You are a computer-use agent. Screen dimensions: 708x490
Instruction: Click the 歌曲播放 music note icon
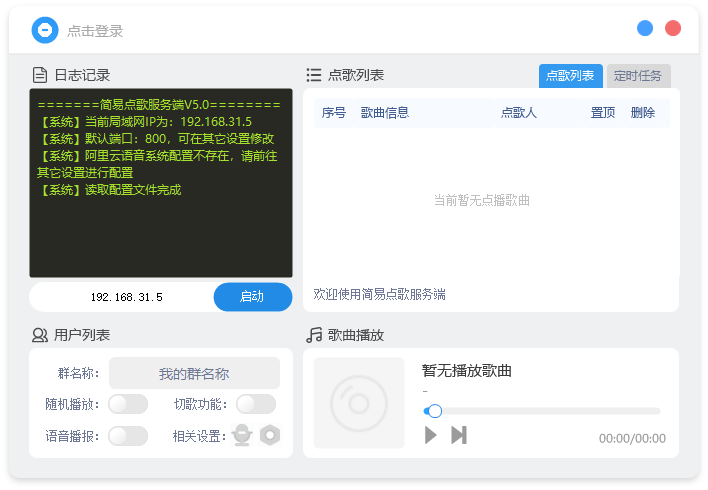pyautogui.click(x=314, y=335)
